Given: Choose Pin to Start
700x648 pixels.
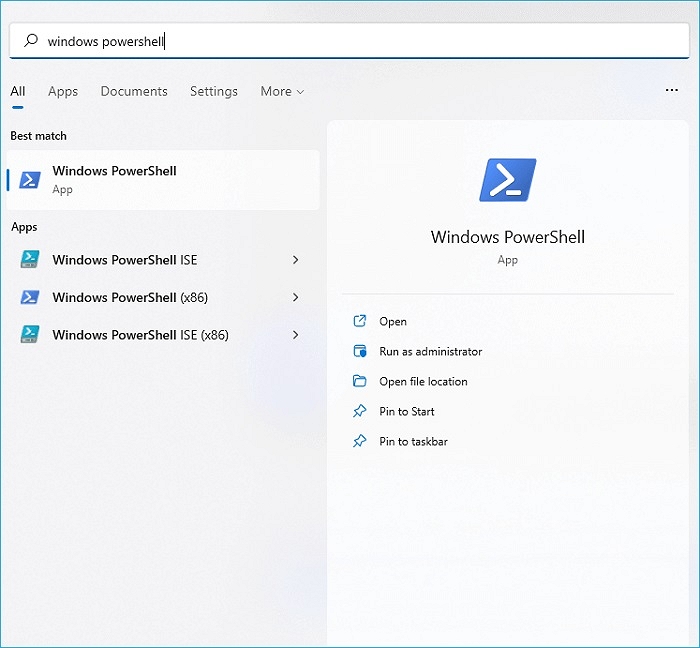Looking at the screenshot, I should pos(407,411).
